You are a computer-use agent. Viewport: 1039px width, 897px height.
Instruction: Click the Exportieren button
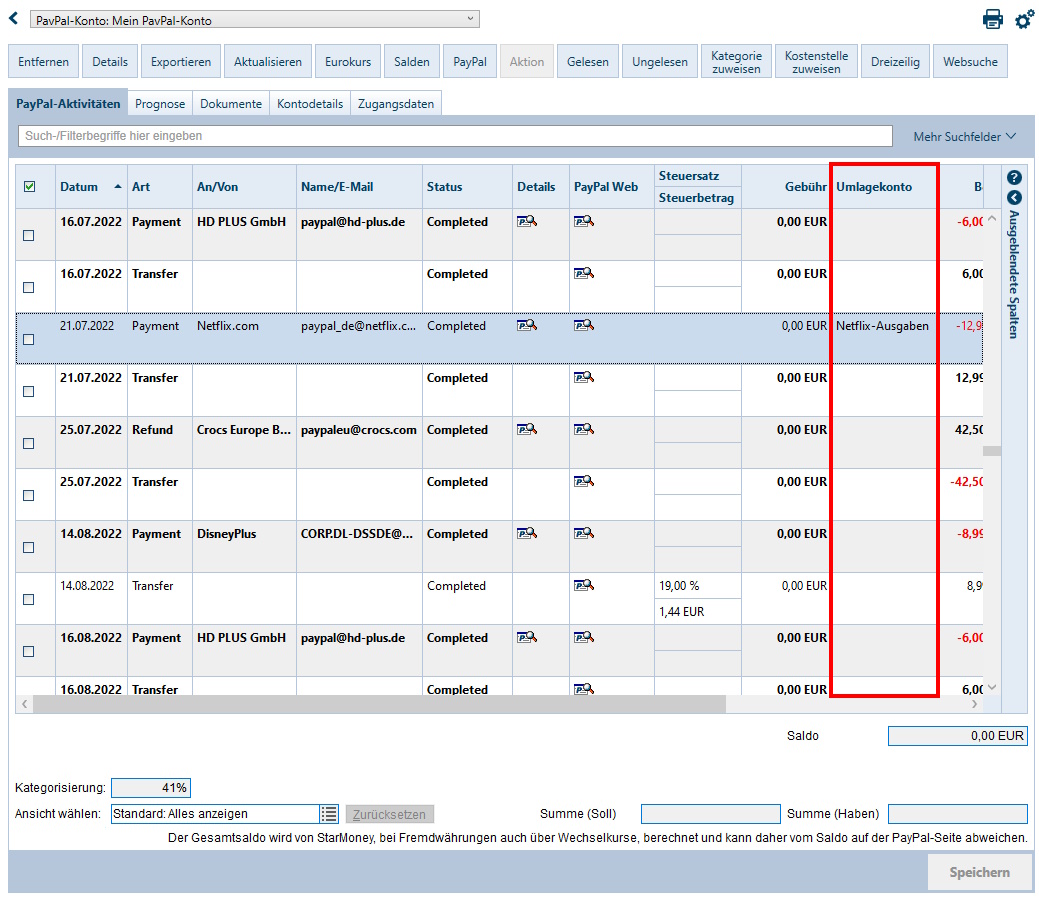pos(181,62)
